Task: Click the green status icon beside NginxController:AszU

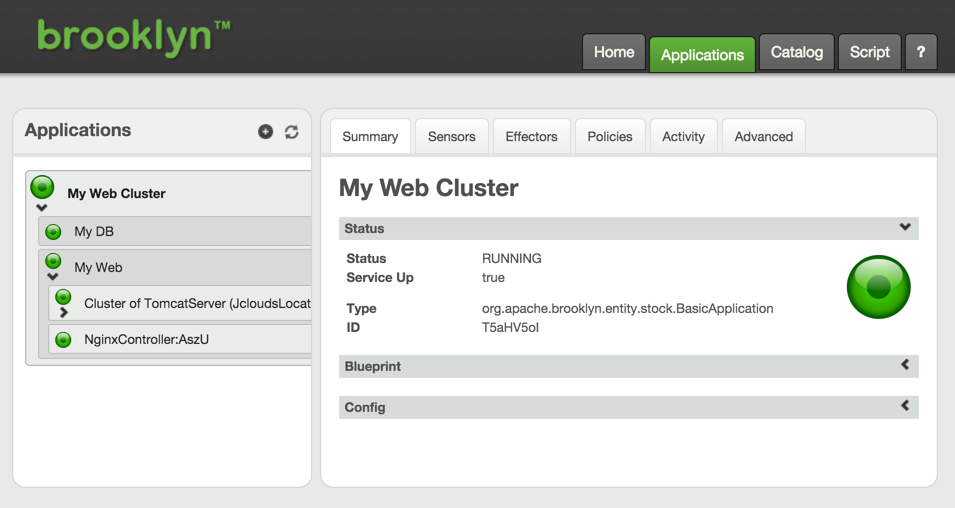Action: coord(63,340)
